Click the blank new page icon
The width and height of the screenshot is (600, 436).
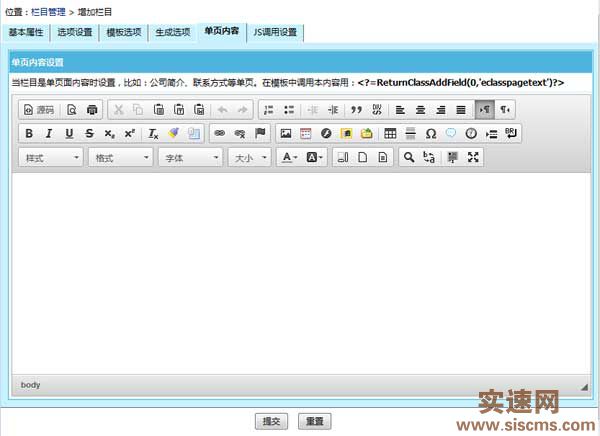362,157
